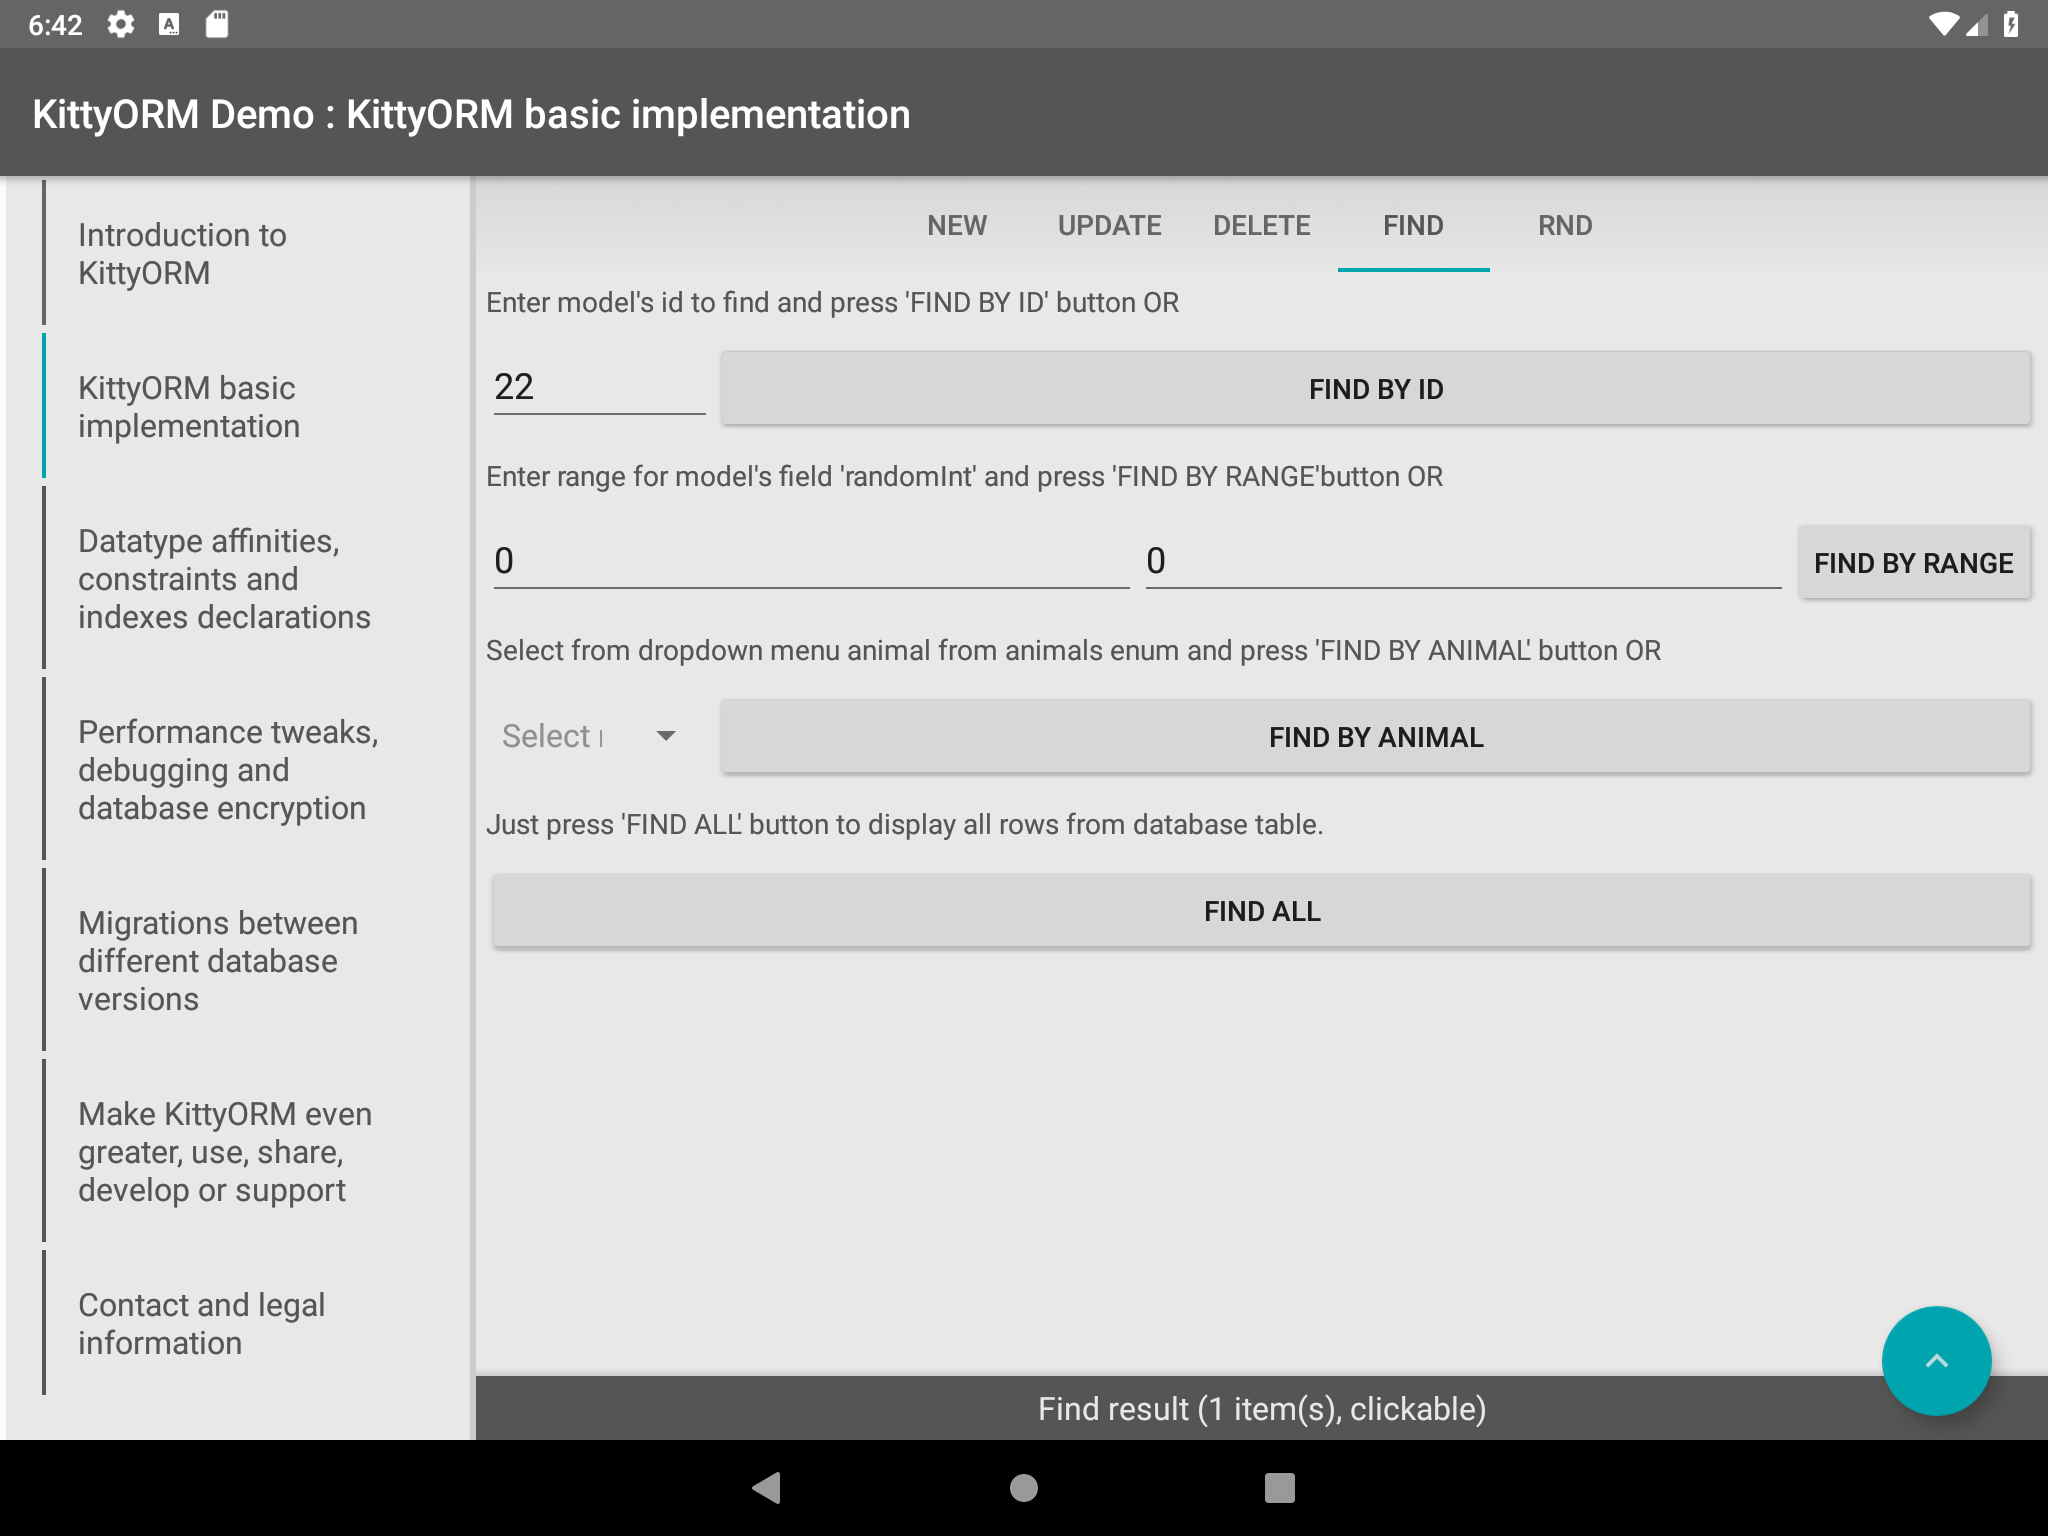2048x1536 pixels.
Task: Click the FIND BY ANIMAL button
Action: pyautogui.click(x=1376, y=737)
